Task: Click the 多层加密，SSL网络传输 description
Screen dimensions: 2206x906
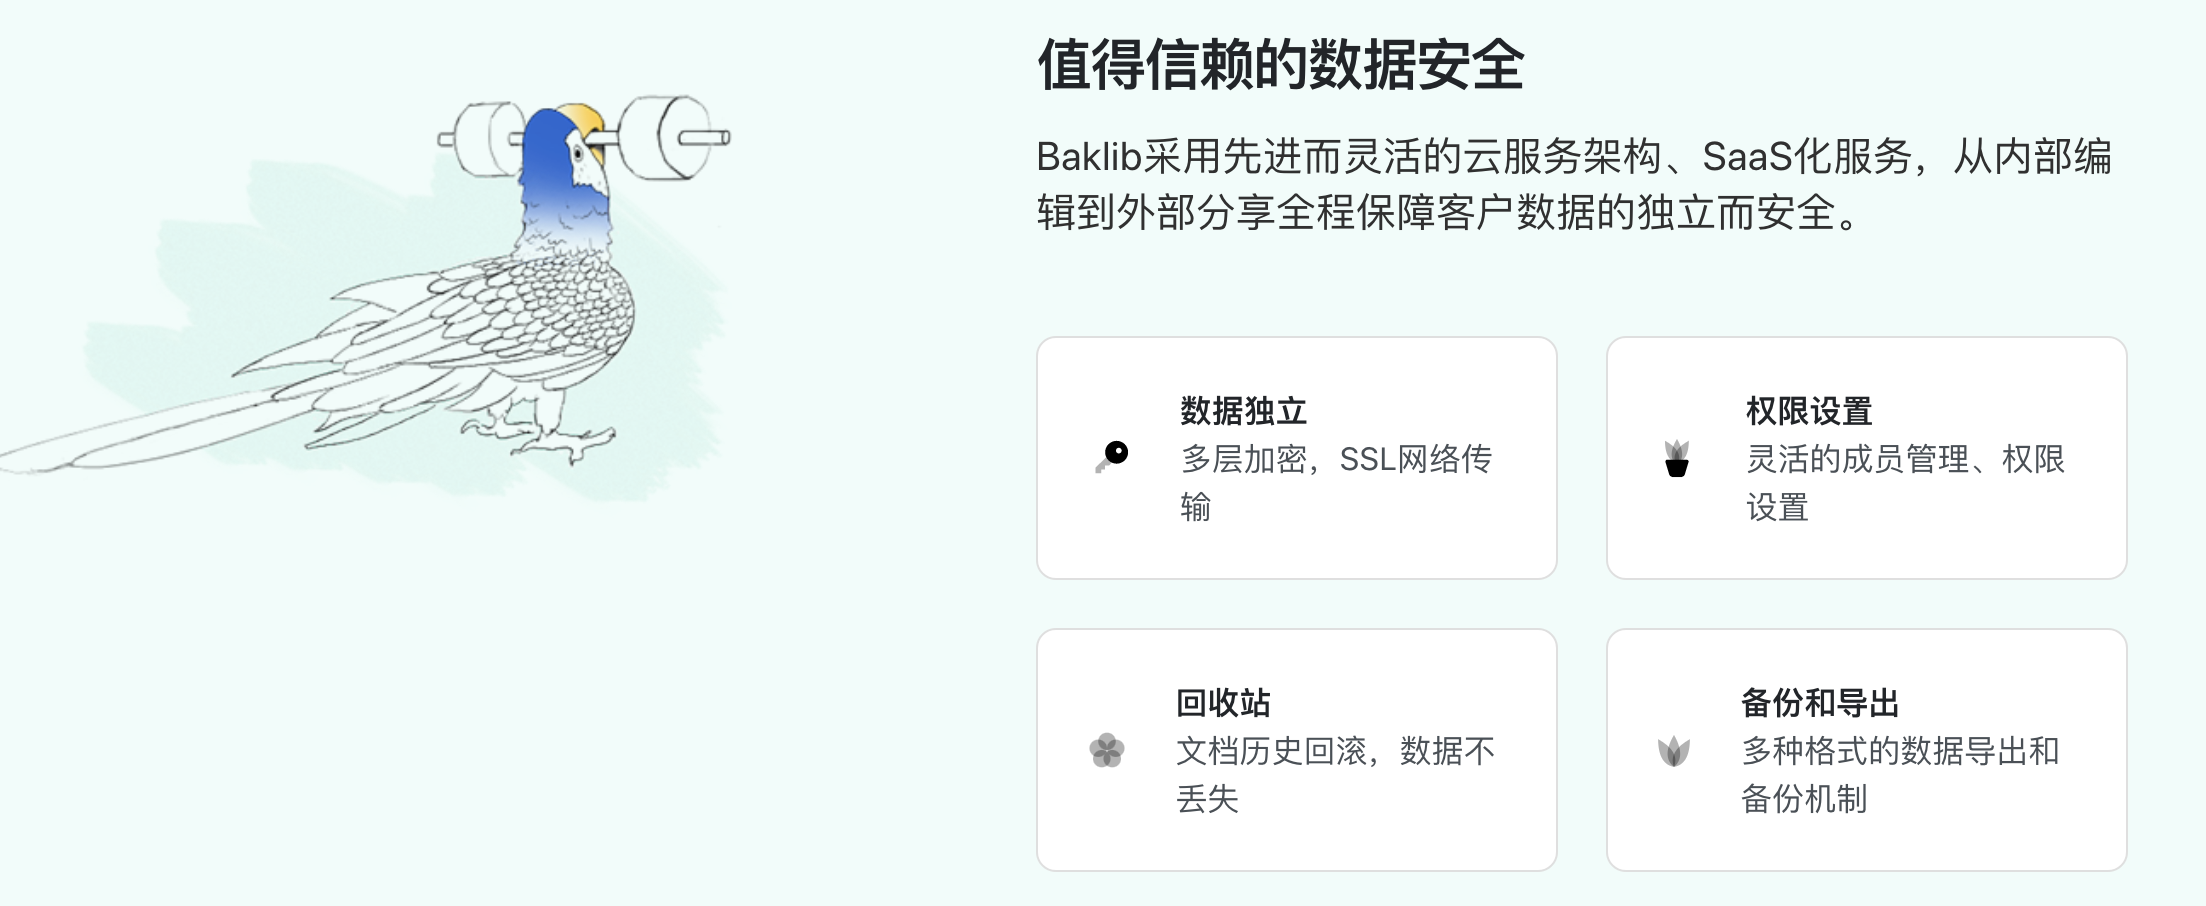Action: (1336, 483)
